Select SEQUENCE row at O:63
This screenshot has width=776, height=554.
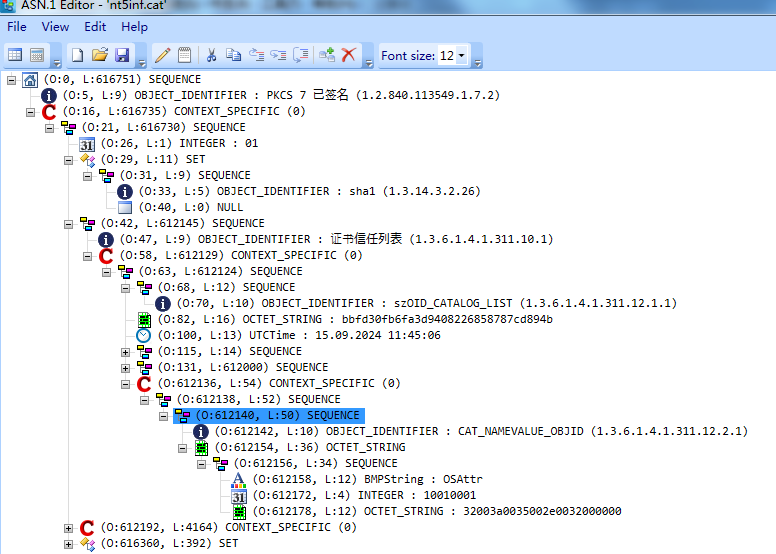click(220, 272)
